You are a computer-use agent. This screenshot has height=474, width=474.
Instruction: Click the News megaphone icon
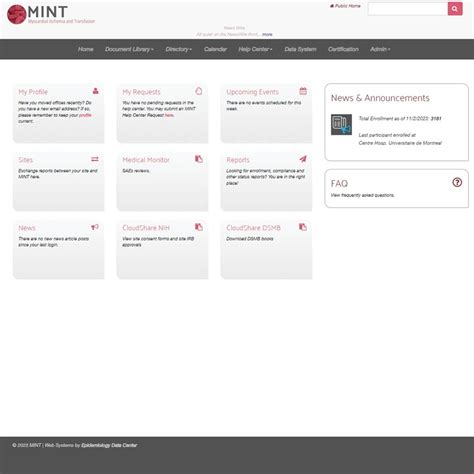(x=95, y=227)
